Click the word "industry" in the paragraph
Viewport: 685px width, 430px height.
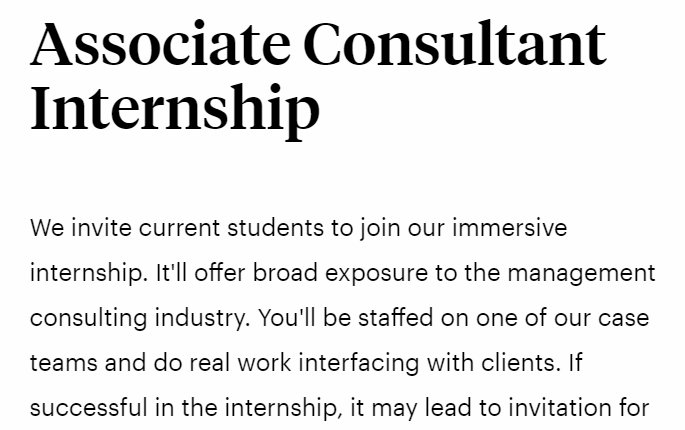pyautogui.click(x=202, y=318)
